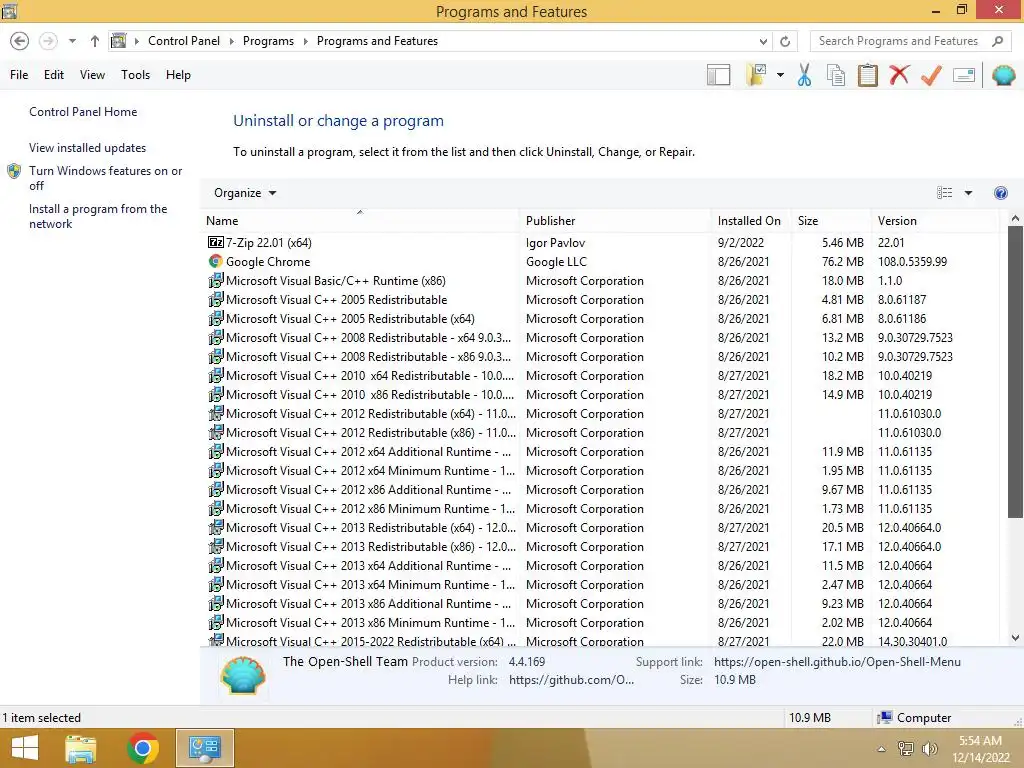
Task: Click into Search Programs and Features box
Action: click(x=899, y=41)
